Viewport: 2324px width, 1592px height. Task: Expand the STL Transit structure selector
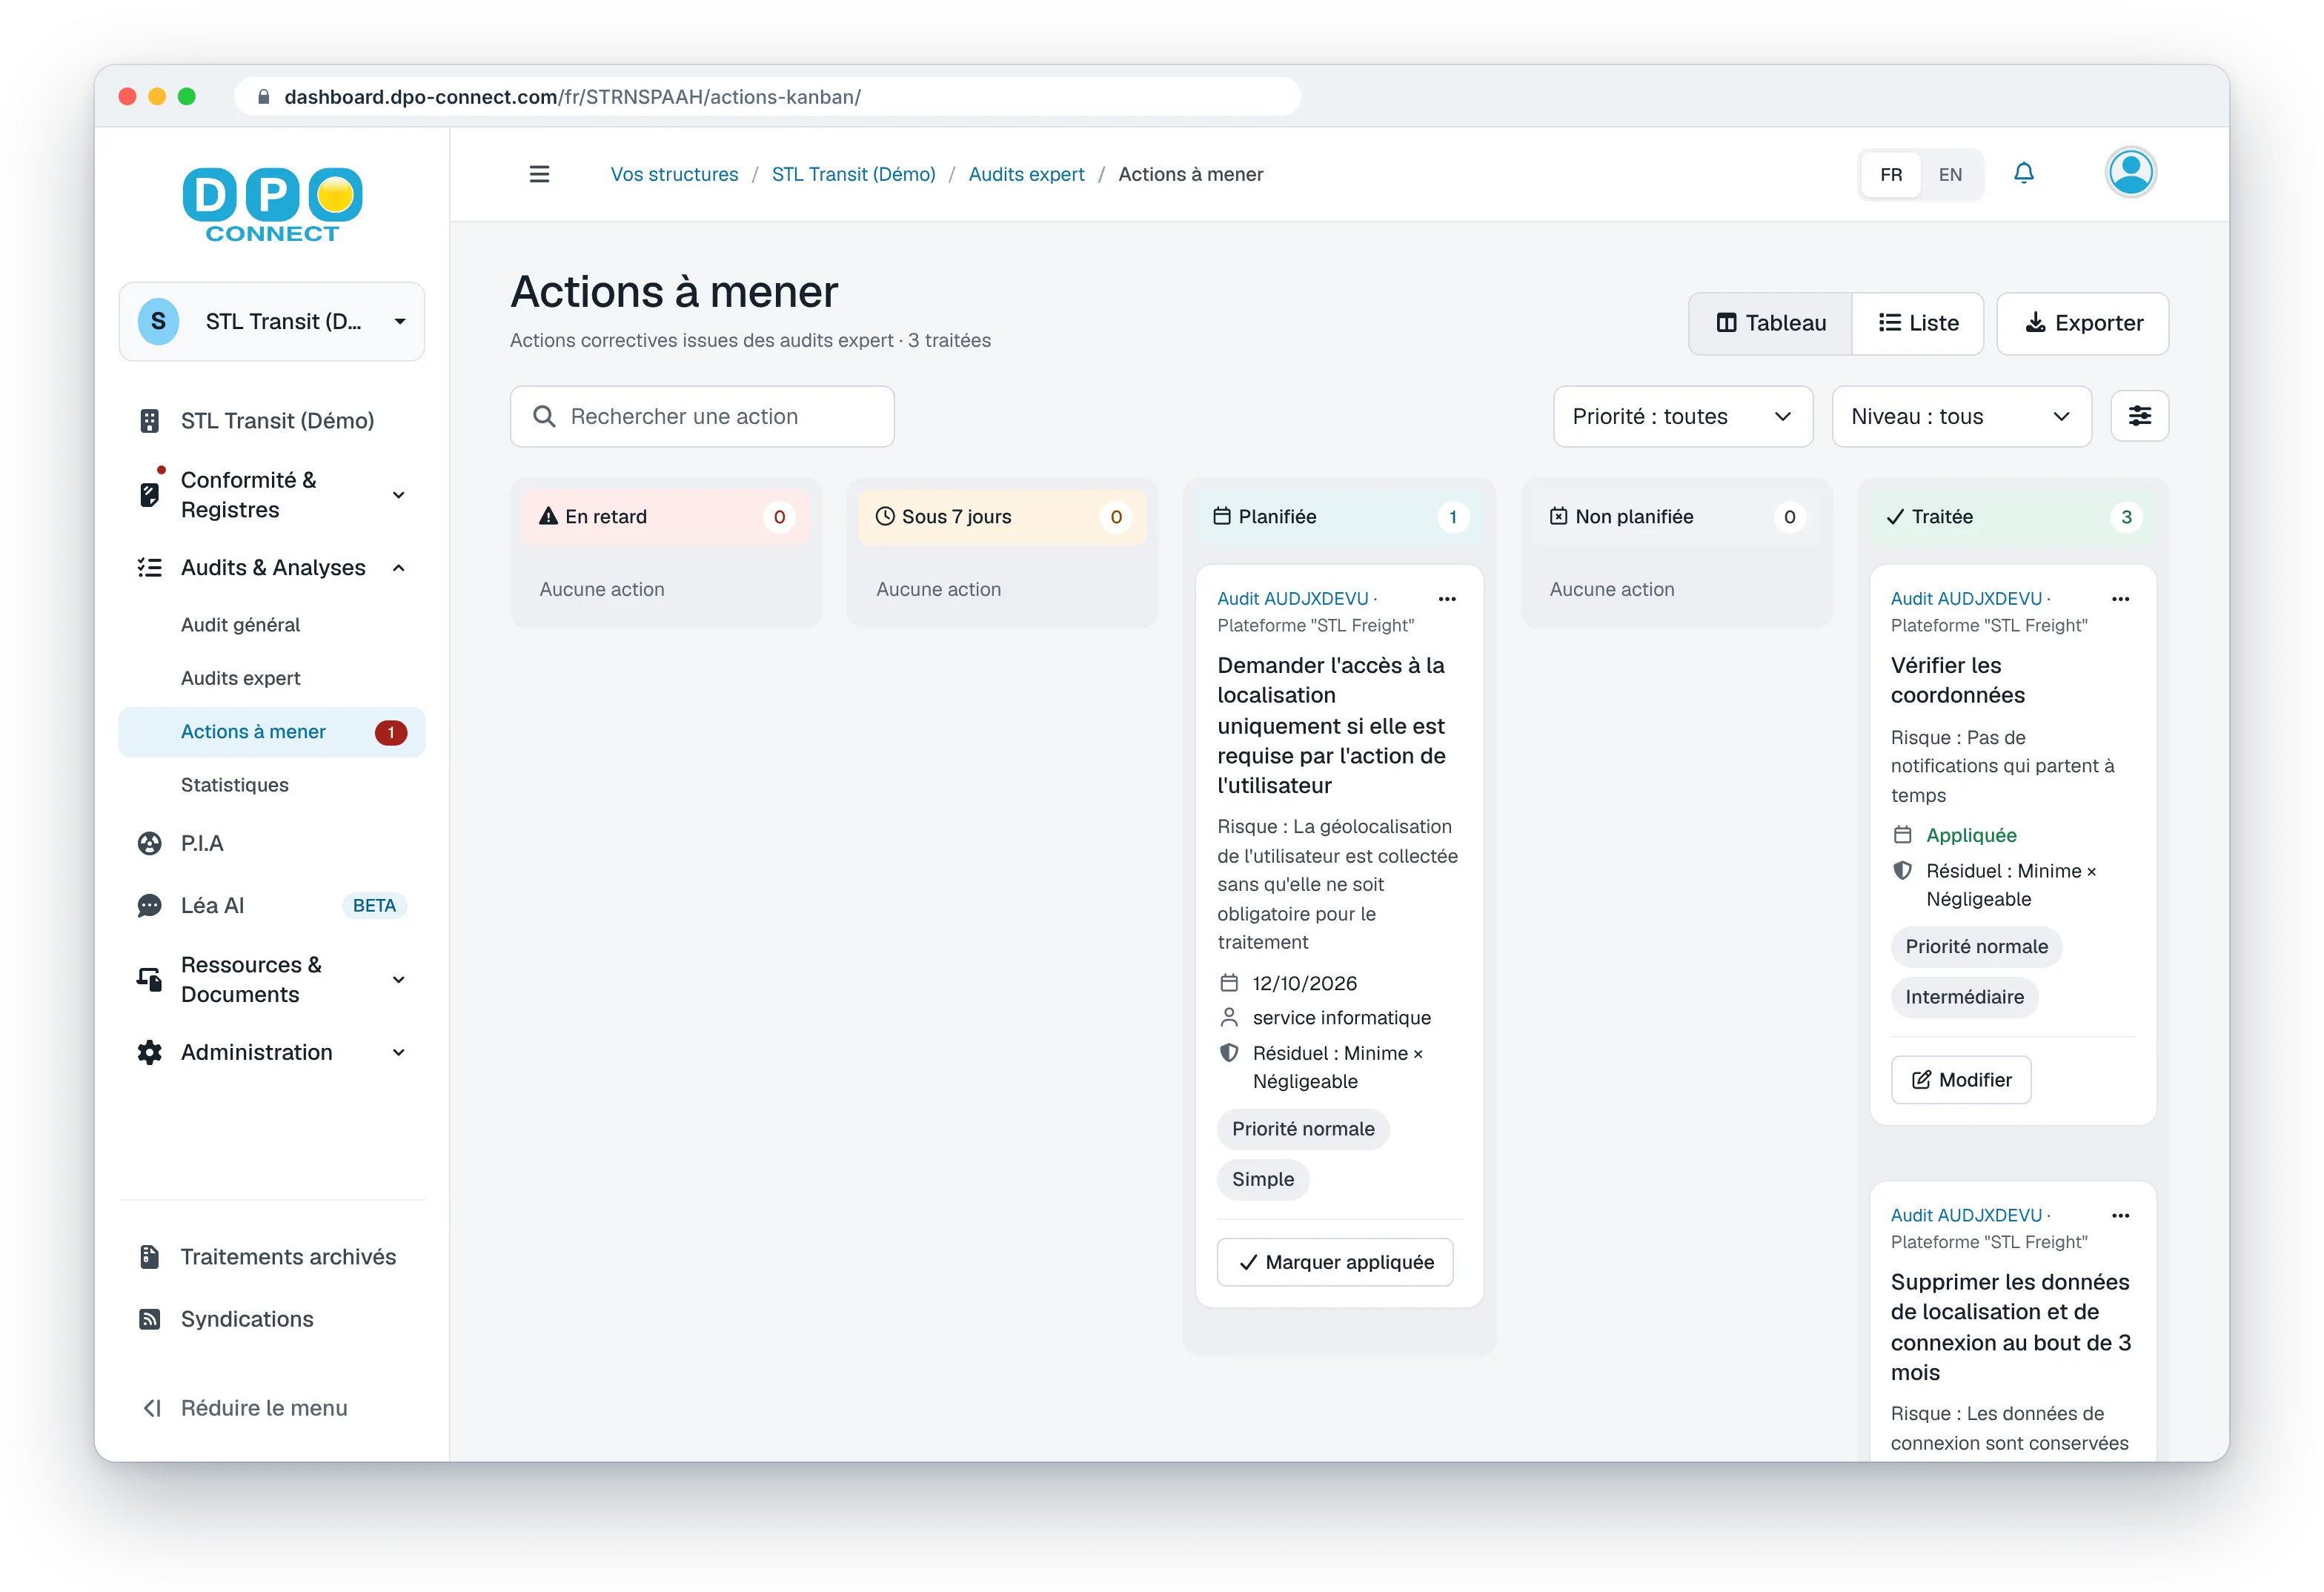pyautogui.click(x=272, y=321)
